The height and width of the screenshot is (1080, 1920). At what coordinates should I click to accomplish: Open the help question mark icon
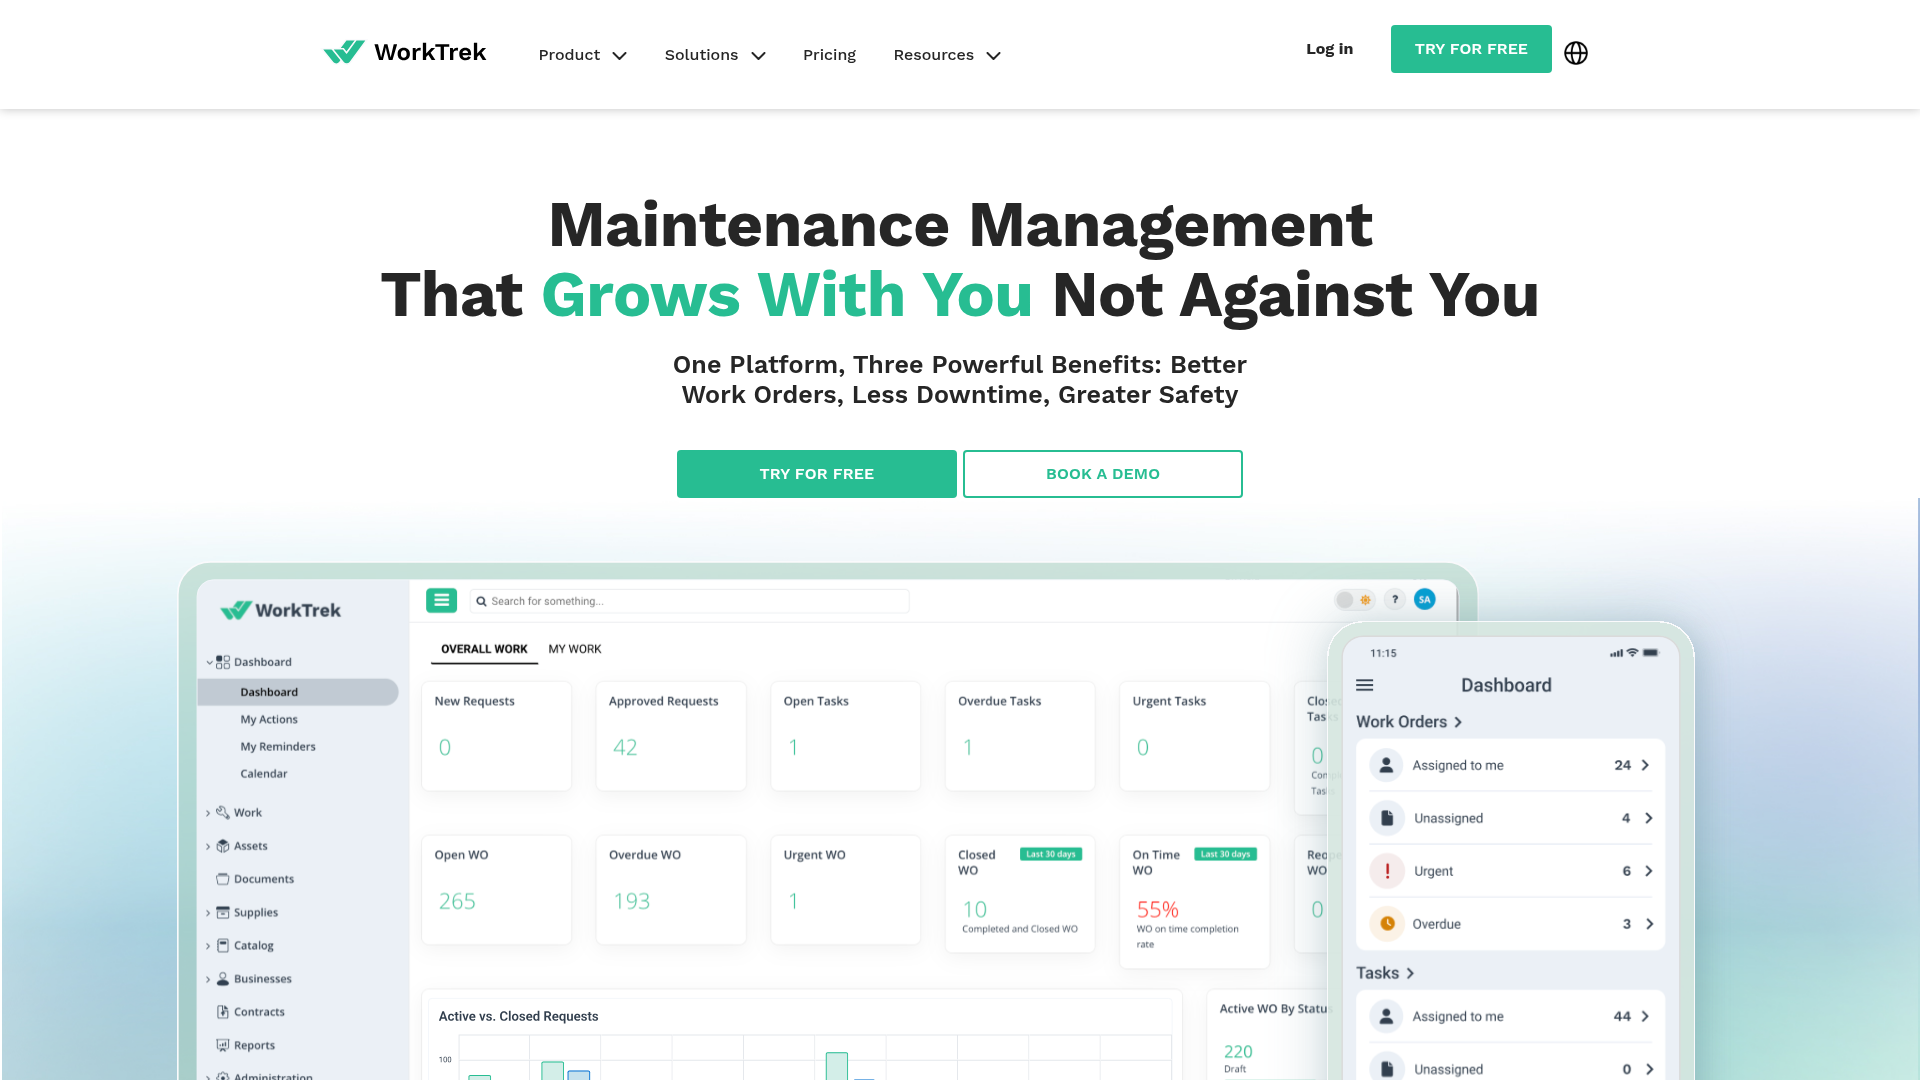[1395, 599]
